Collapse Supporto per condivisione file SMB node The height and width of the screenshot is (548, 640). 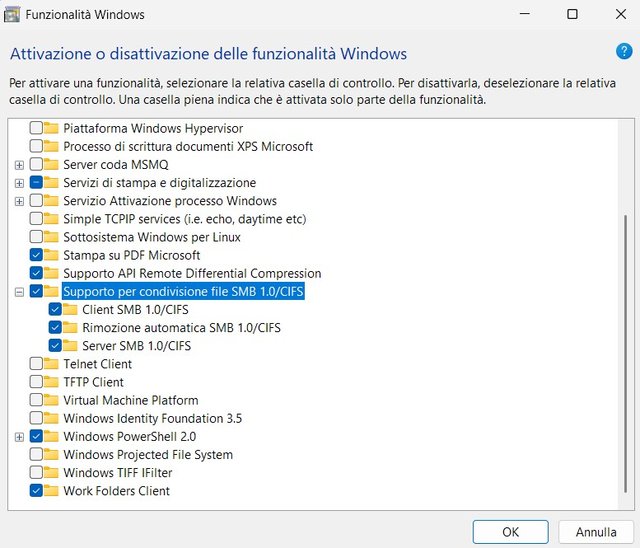[x=19, y=292]
